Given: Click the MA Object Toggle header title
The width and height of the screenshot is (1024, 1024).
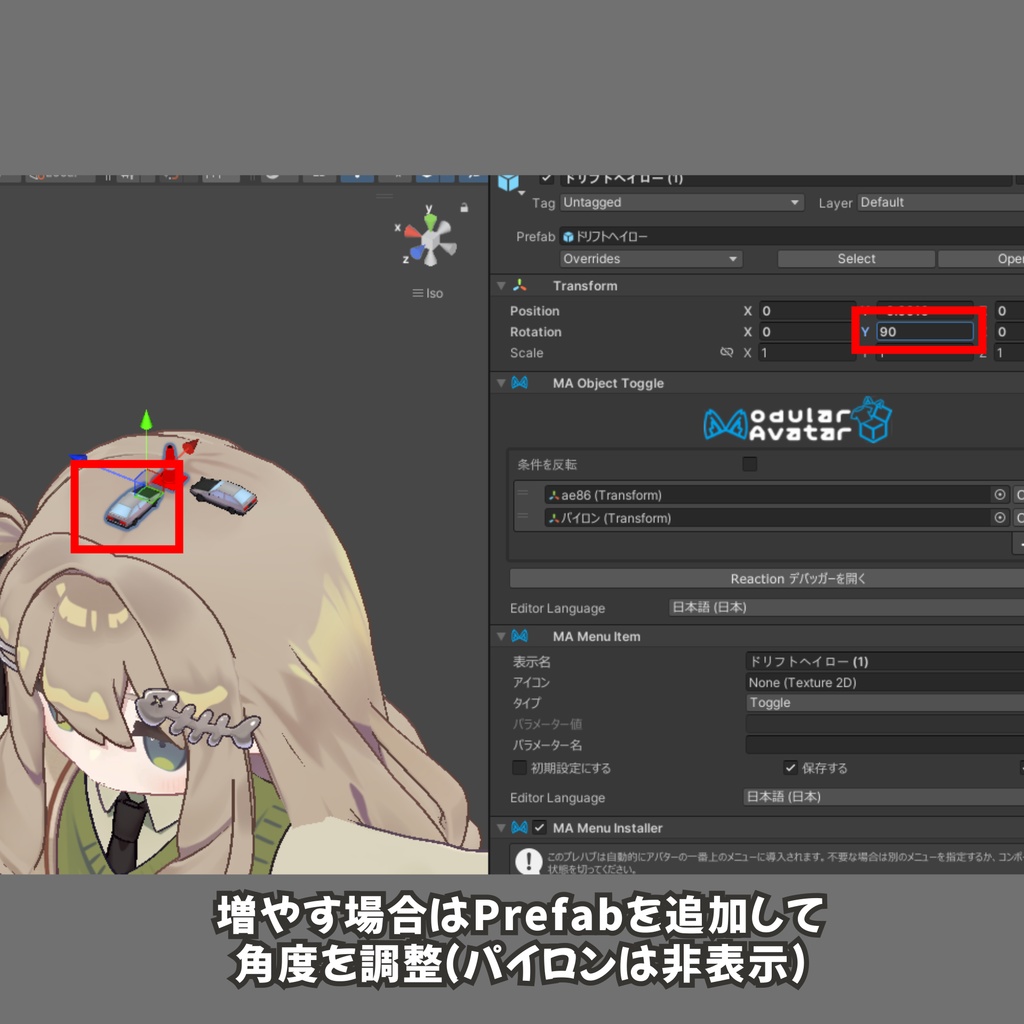Looking at the screenshot, I should [608, 383].
